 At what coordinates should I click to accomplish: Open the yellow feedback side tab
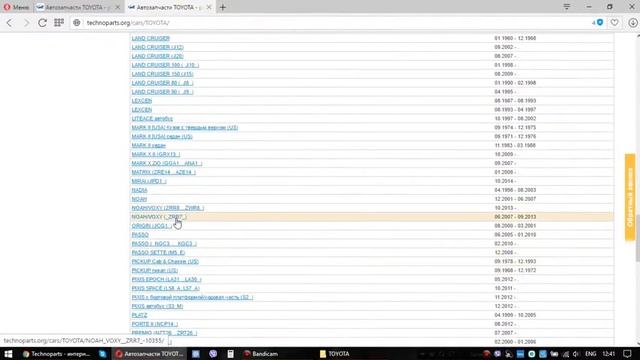(x=630, y=197)
